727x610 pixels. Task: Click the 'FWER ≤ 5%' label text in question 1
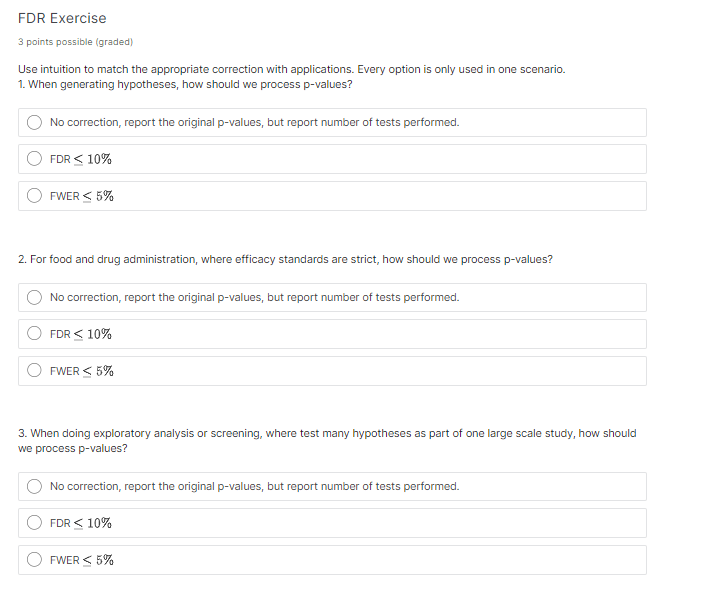pos(82,196)
